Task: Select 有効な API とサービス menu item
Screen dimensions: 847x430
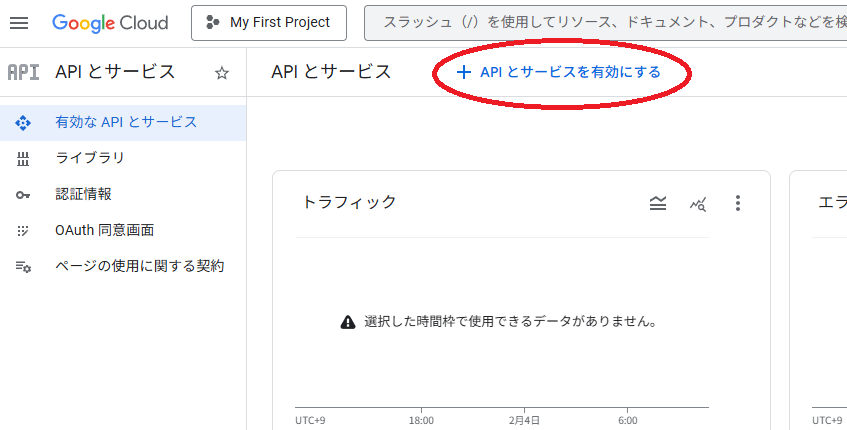Action: click(123, 123)
